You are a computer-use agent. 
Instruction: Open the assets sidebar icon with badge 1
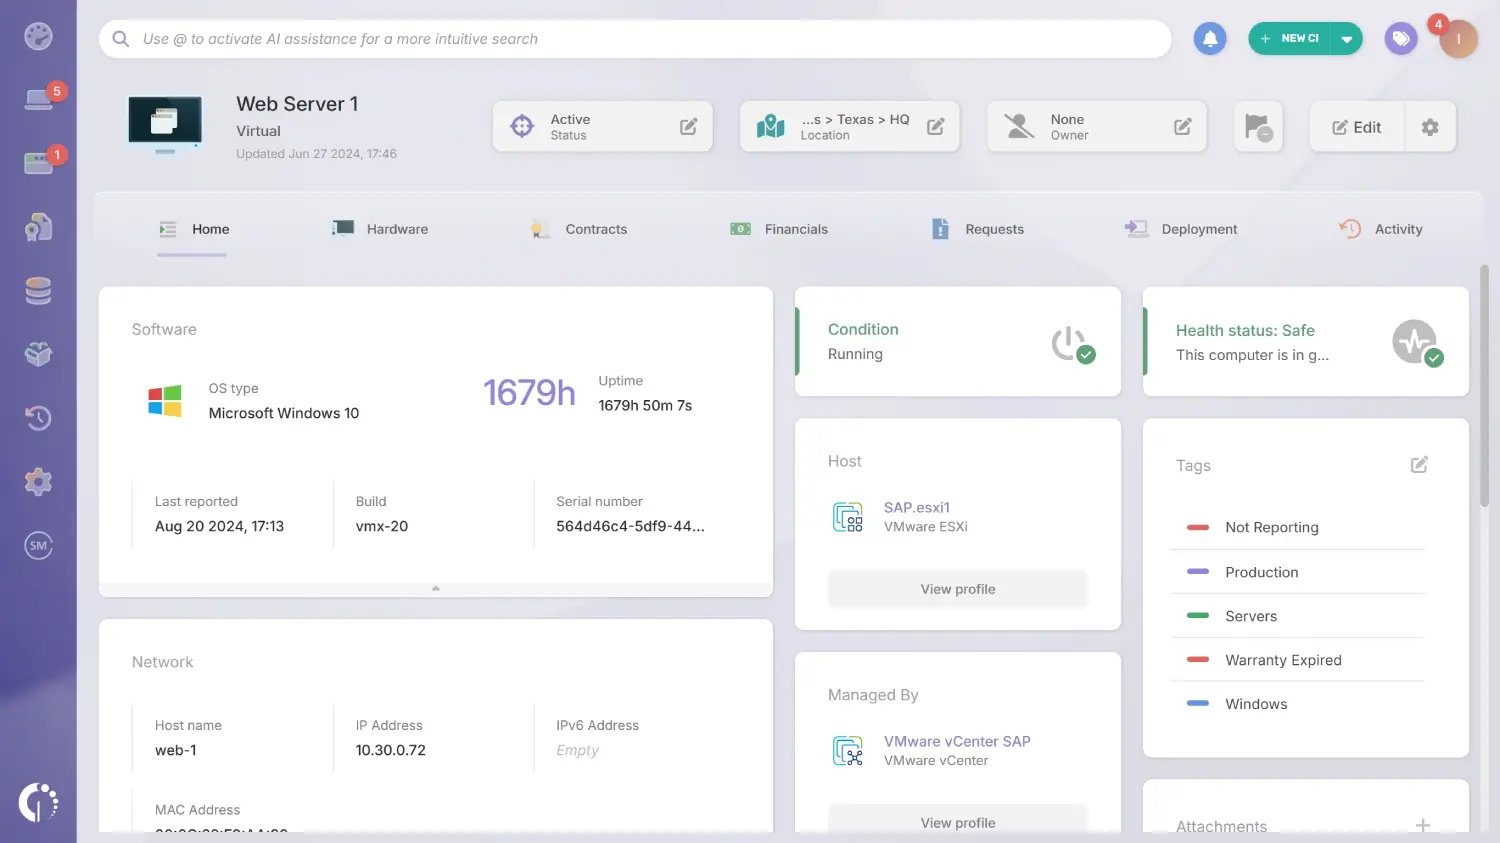38,160
